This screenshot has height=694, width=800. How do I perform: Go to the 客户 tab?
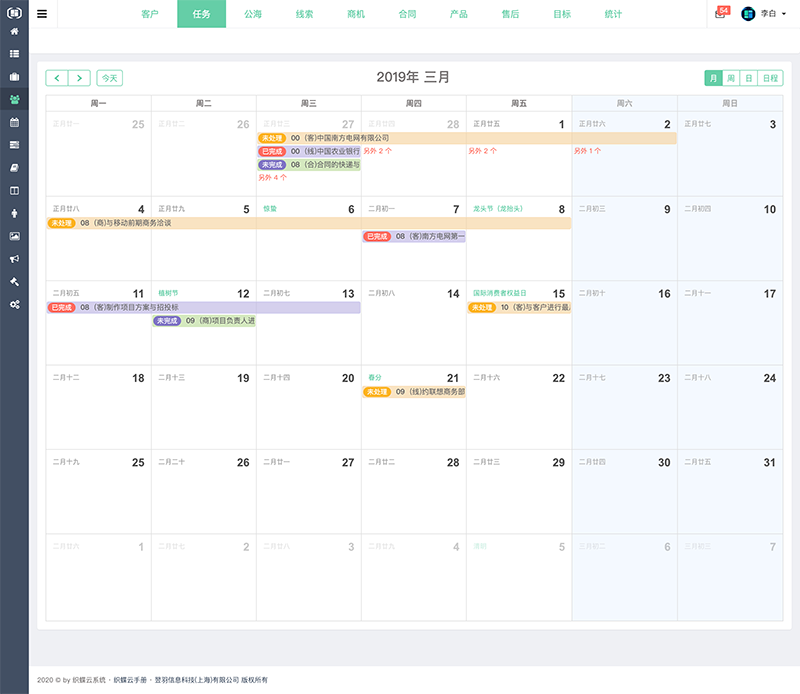click(150, 14)
